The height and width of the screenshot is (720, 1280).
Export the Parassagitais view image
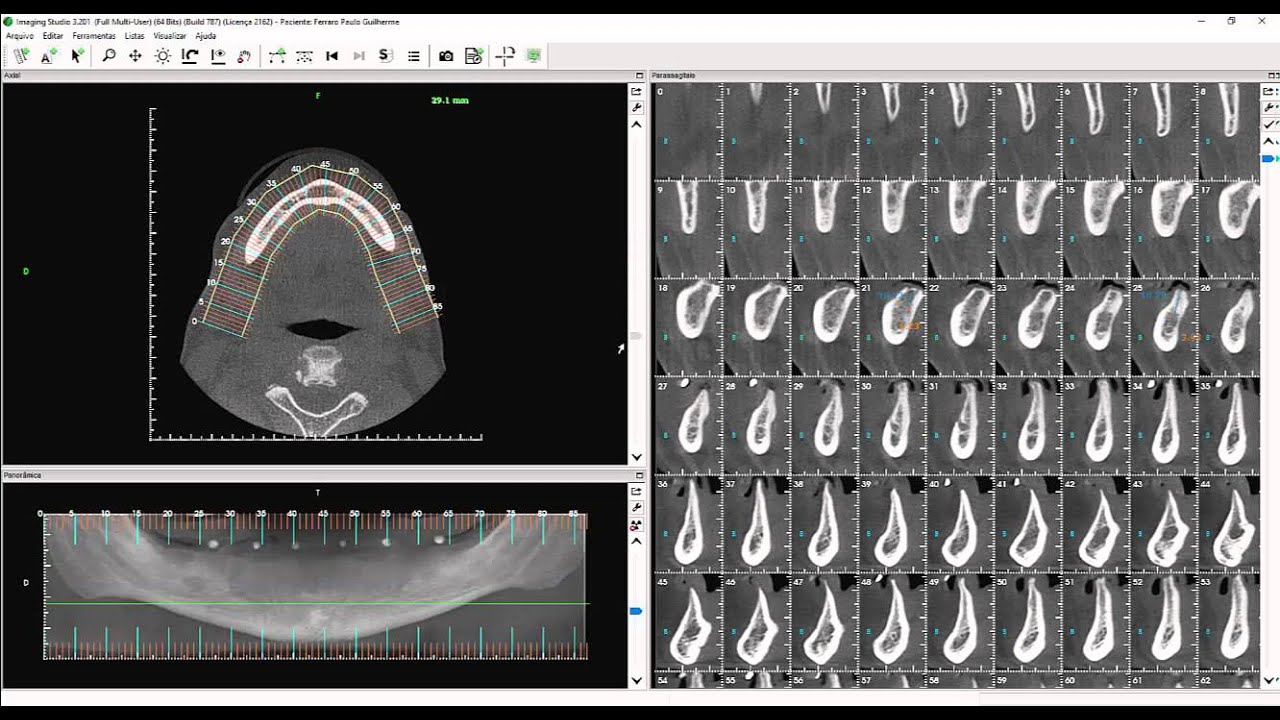click(x=1269, y=91)
